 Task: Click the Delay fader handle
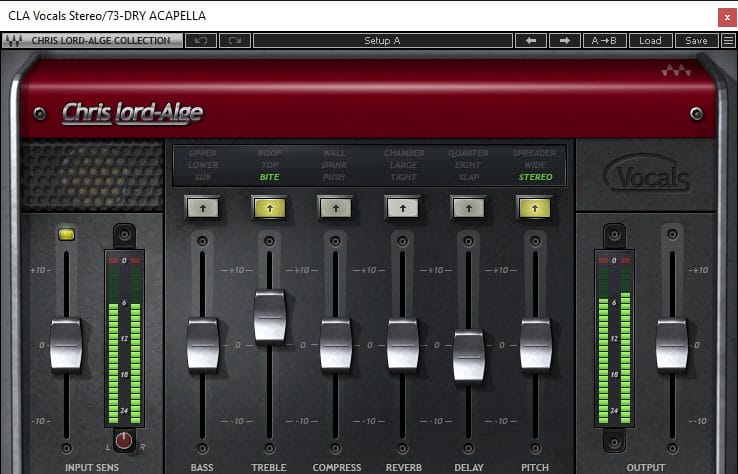(x=468, y=355)
